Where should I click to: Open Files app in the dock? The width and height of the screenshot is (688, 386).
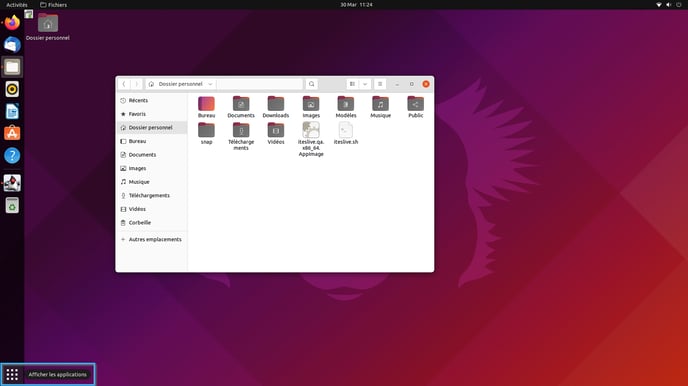point(12,67)
